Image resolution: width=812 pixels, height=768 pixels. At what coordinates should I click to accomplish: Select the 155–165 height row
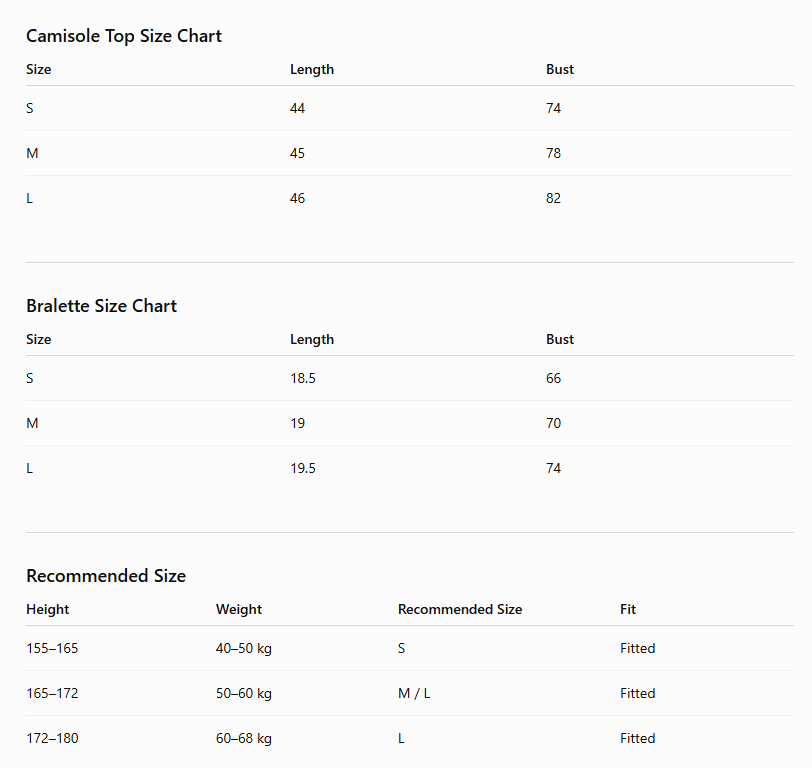click(410, 648)
